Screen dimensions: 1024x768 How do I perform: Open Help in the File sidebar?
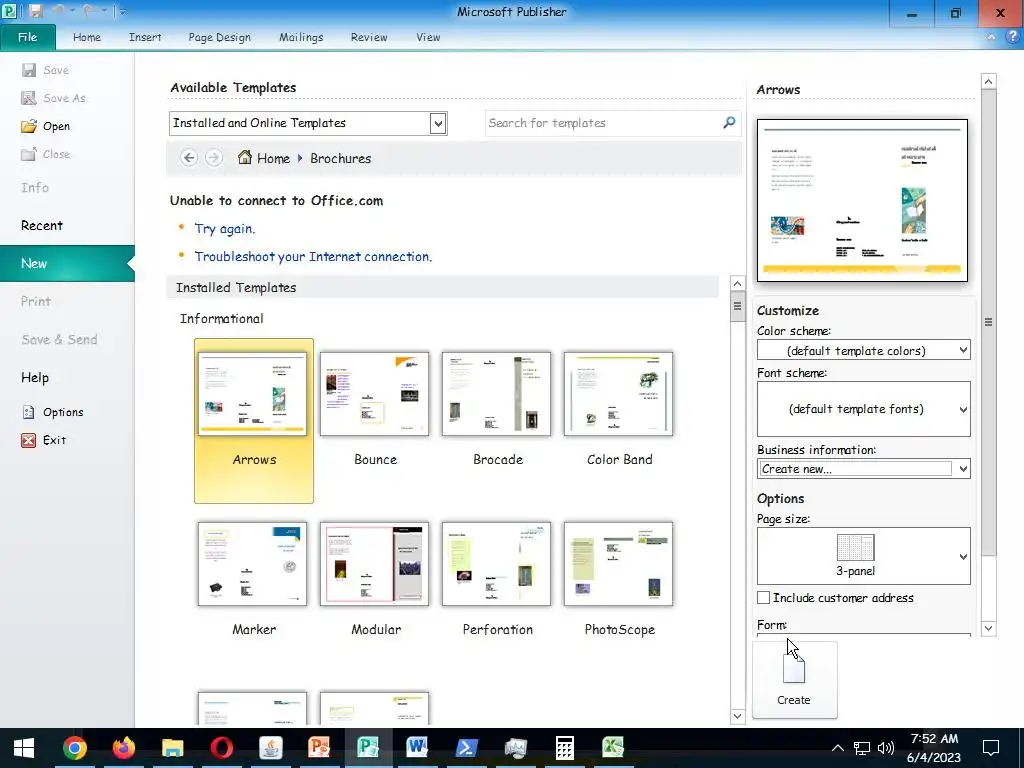pyautogui.click(x=35, y=377)
